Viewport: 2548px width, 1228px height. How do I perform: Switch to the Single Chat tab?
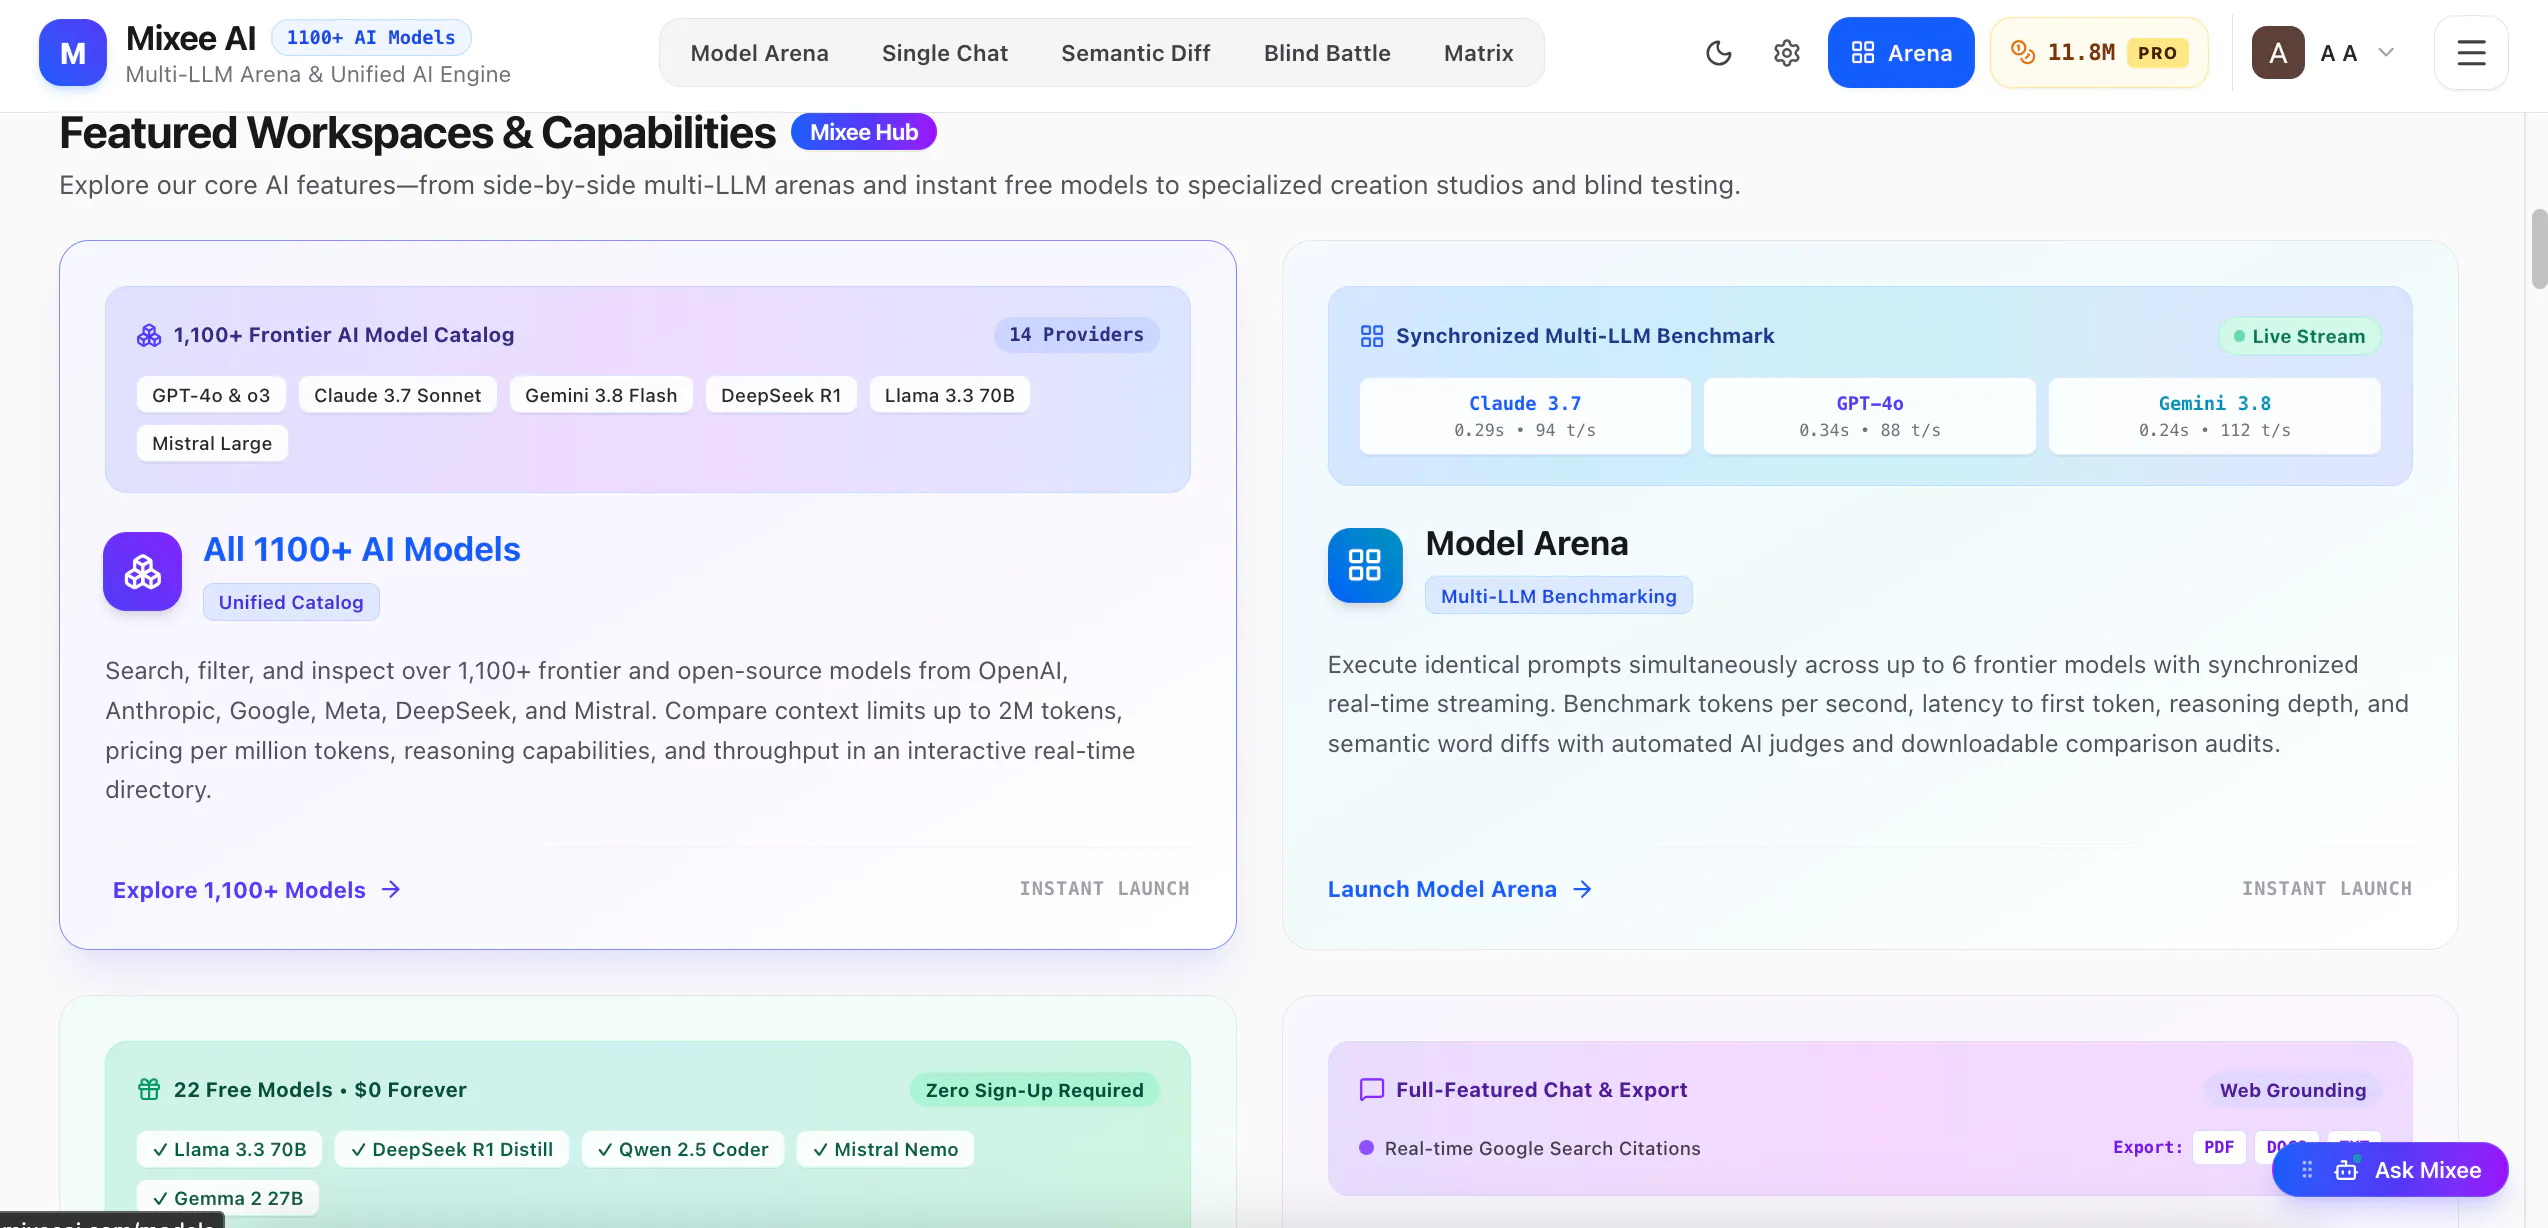(944, 53)
